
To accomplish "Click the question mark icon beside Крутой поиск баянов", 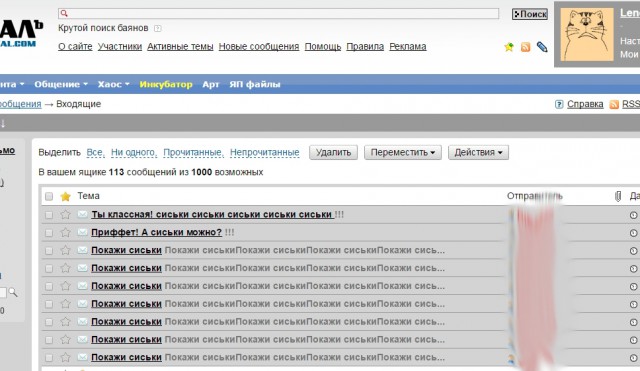I will click(x=158, y=28).
